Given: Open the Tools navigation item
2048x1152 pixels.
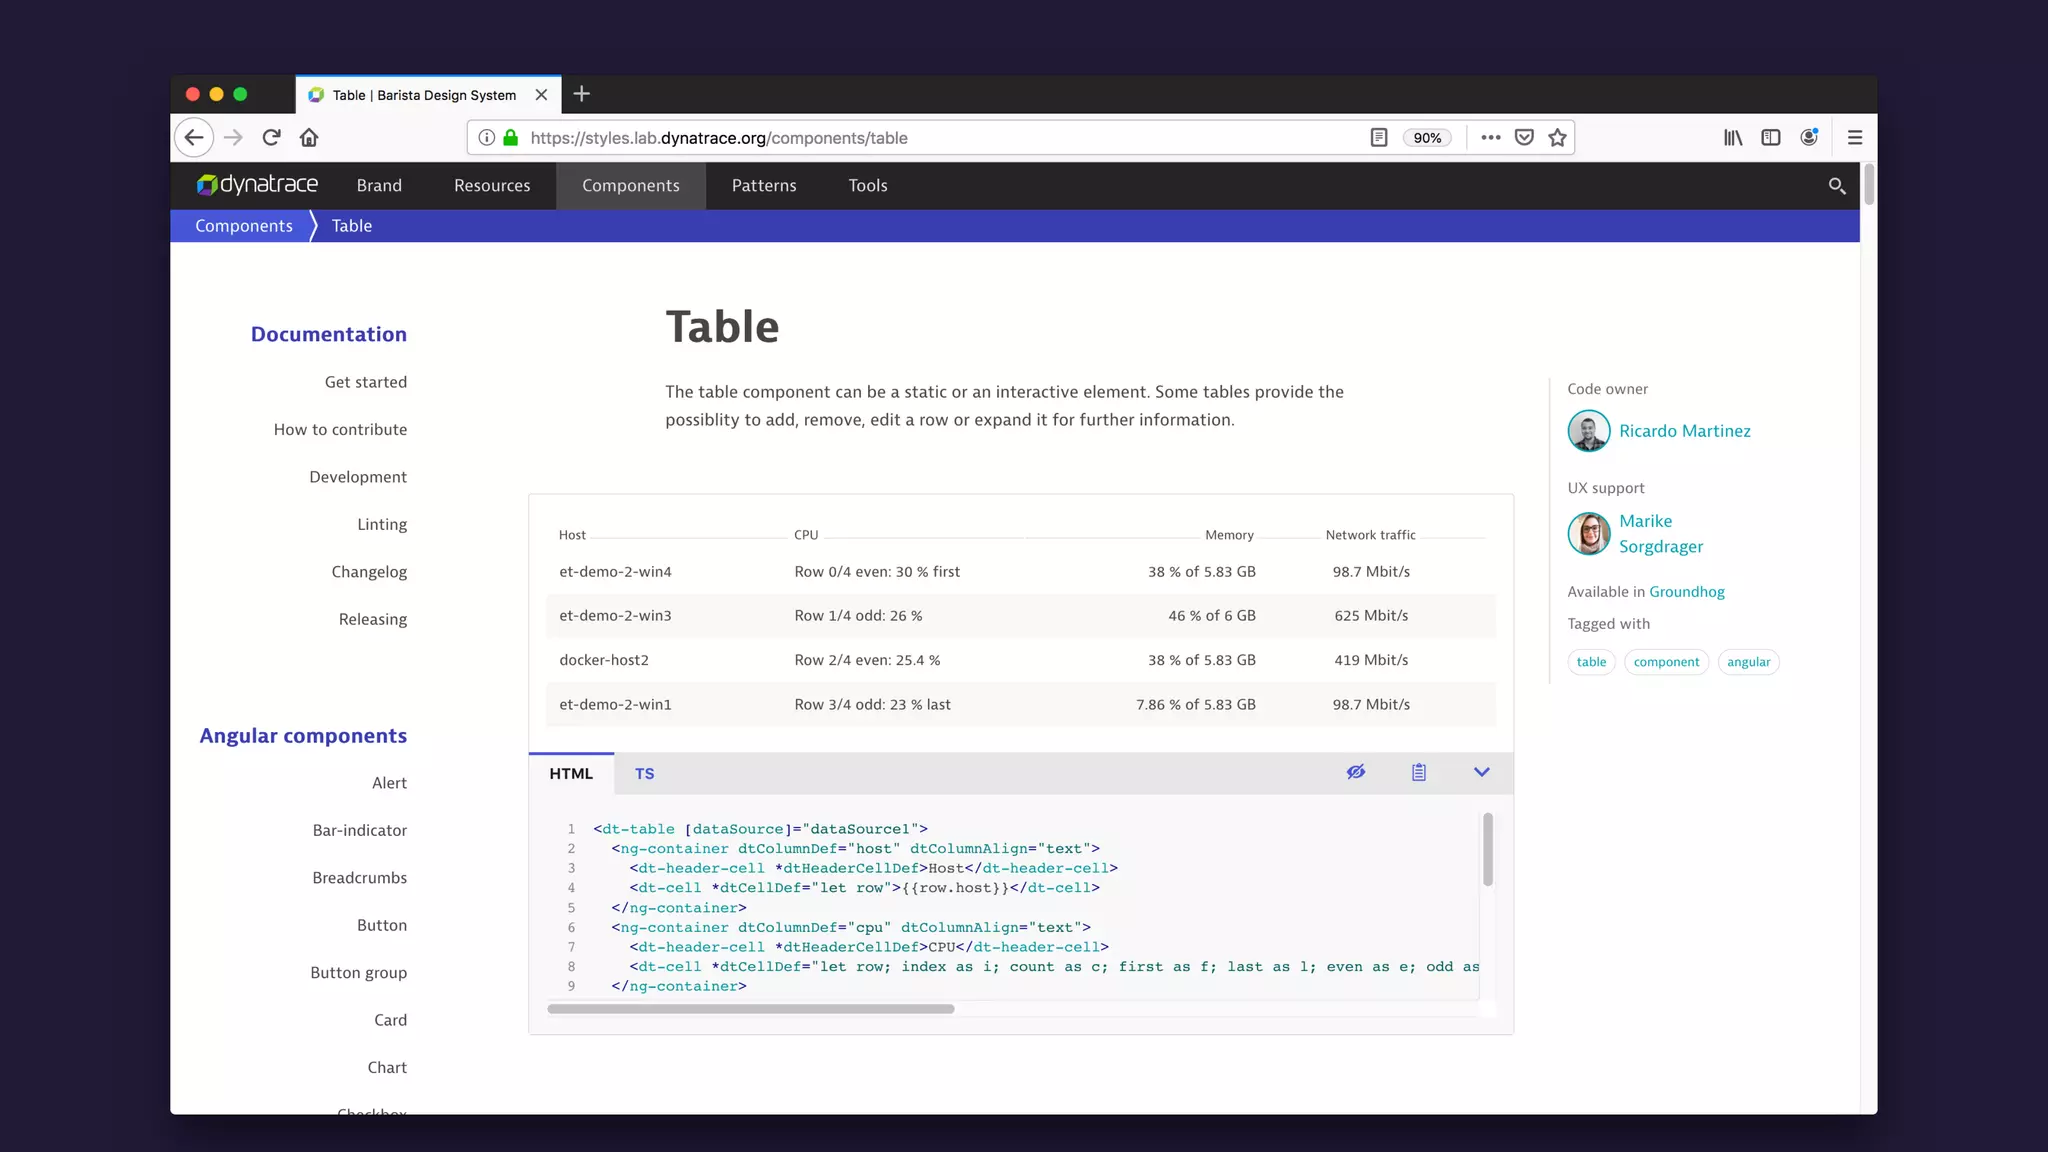Looking at the screenshot, I should click(868, 186).
